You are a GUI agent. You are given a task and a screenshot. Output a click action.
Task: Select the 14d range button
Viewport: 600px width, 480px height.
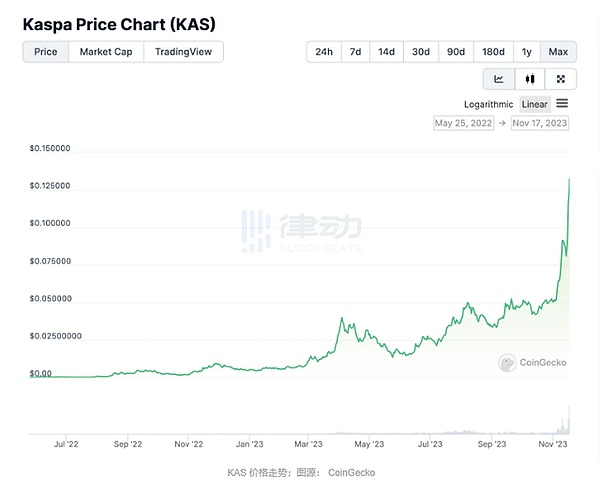pos(386,52)
